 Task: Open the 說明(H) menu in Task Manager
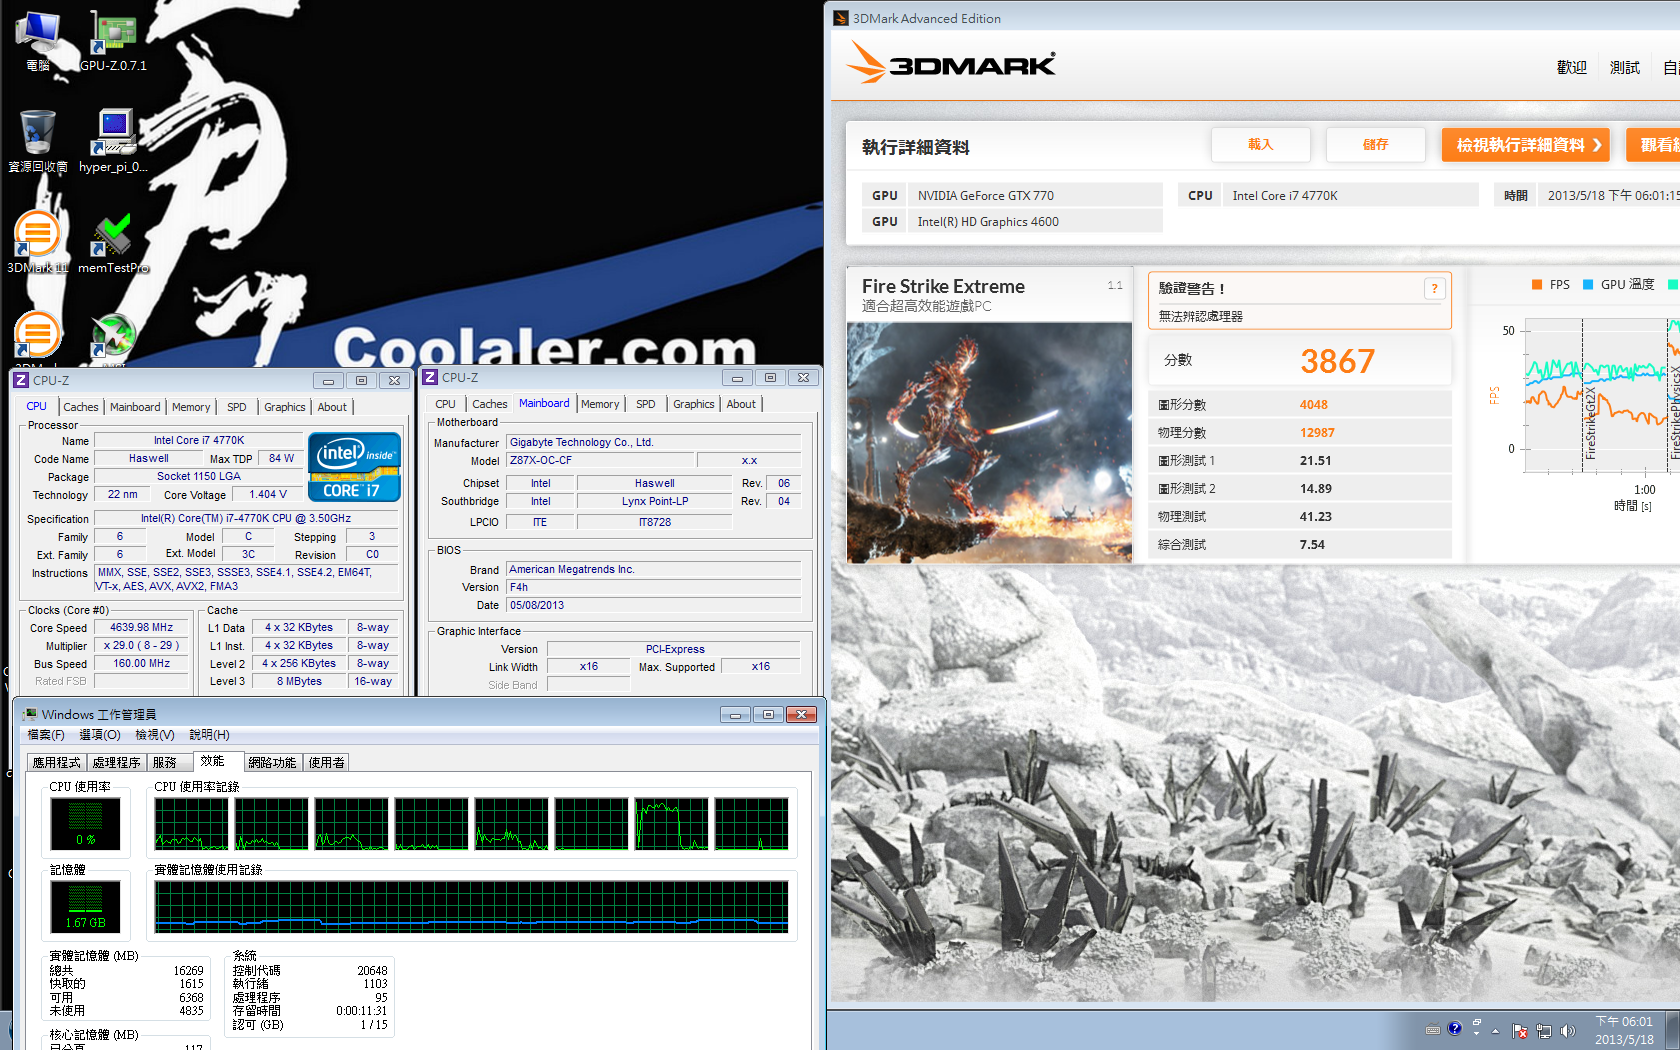210,735
